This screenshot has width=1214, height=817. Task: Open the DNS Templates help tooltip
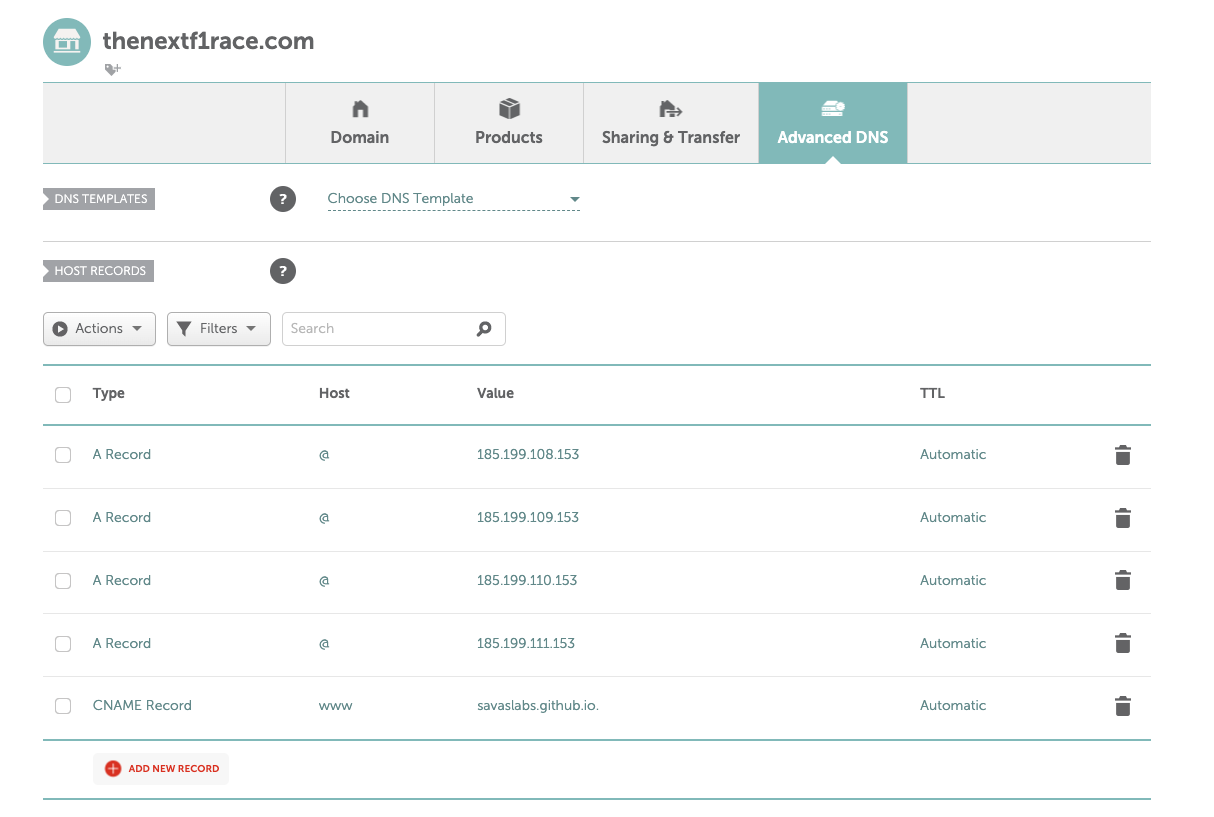[283, 199]
